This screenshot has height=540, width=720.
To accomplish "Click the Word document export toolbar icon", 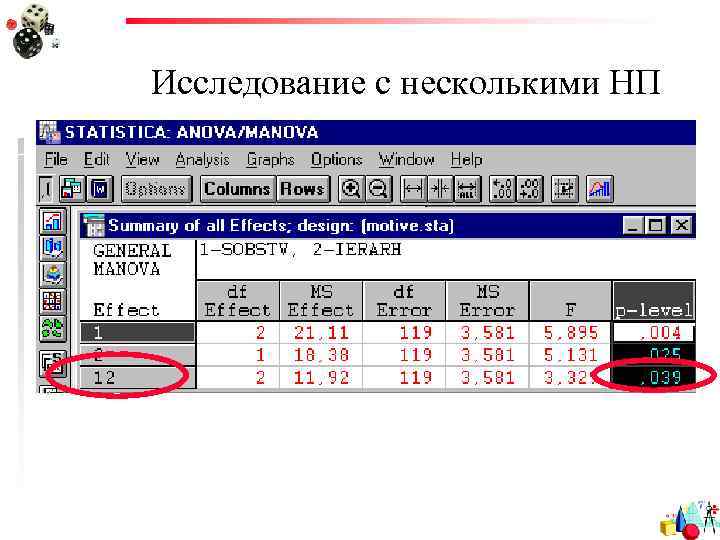I will pyautogui.click(x=100, y=189).
